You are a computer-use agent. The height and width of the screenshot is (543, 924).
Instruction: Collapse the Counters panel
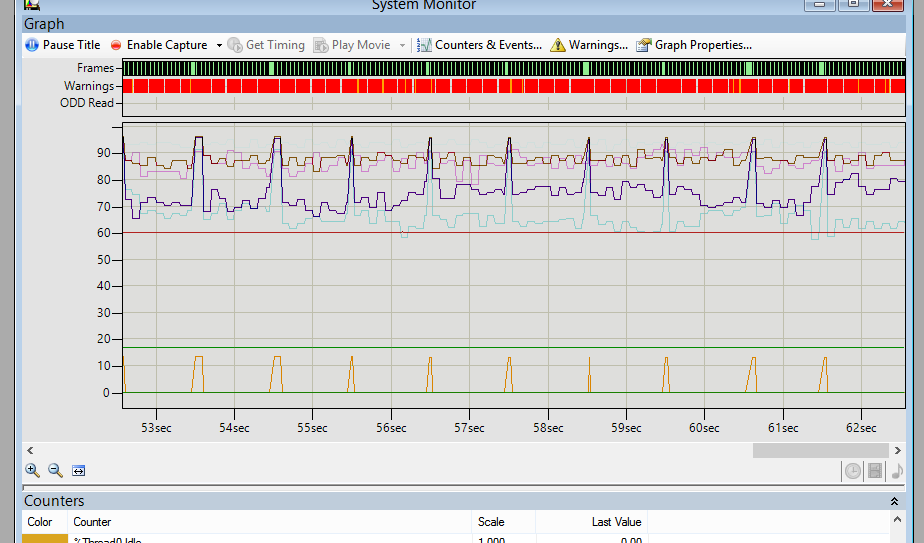894,501
